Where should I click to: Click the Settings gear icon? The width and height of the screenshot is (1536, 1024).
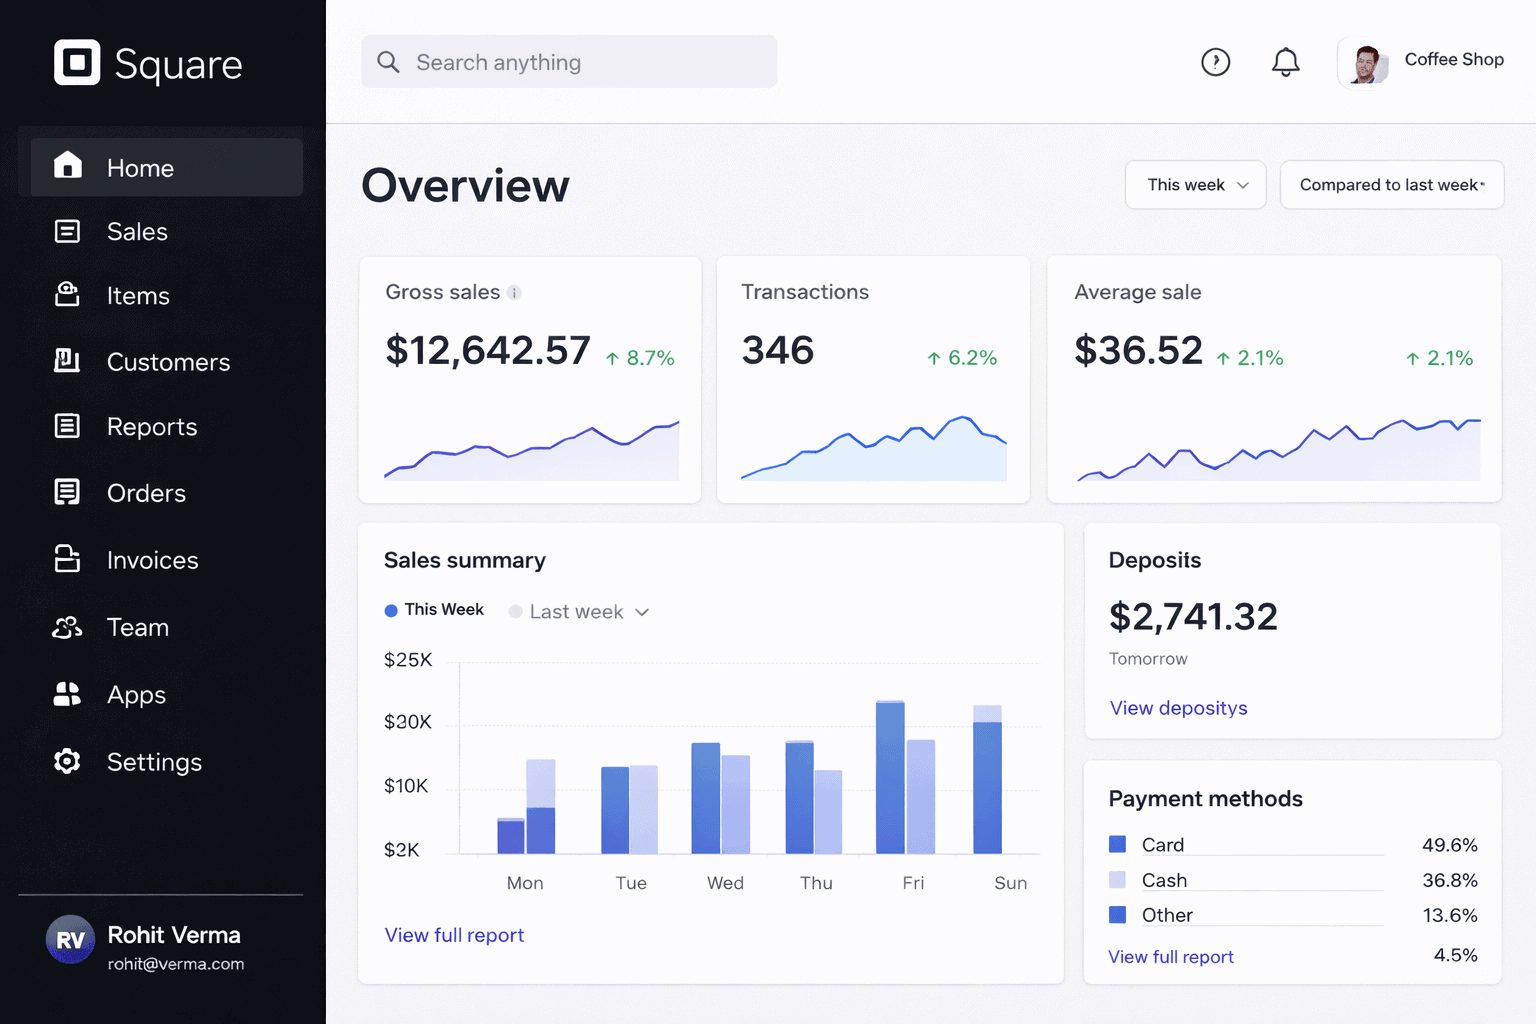coord(67,761)
